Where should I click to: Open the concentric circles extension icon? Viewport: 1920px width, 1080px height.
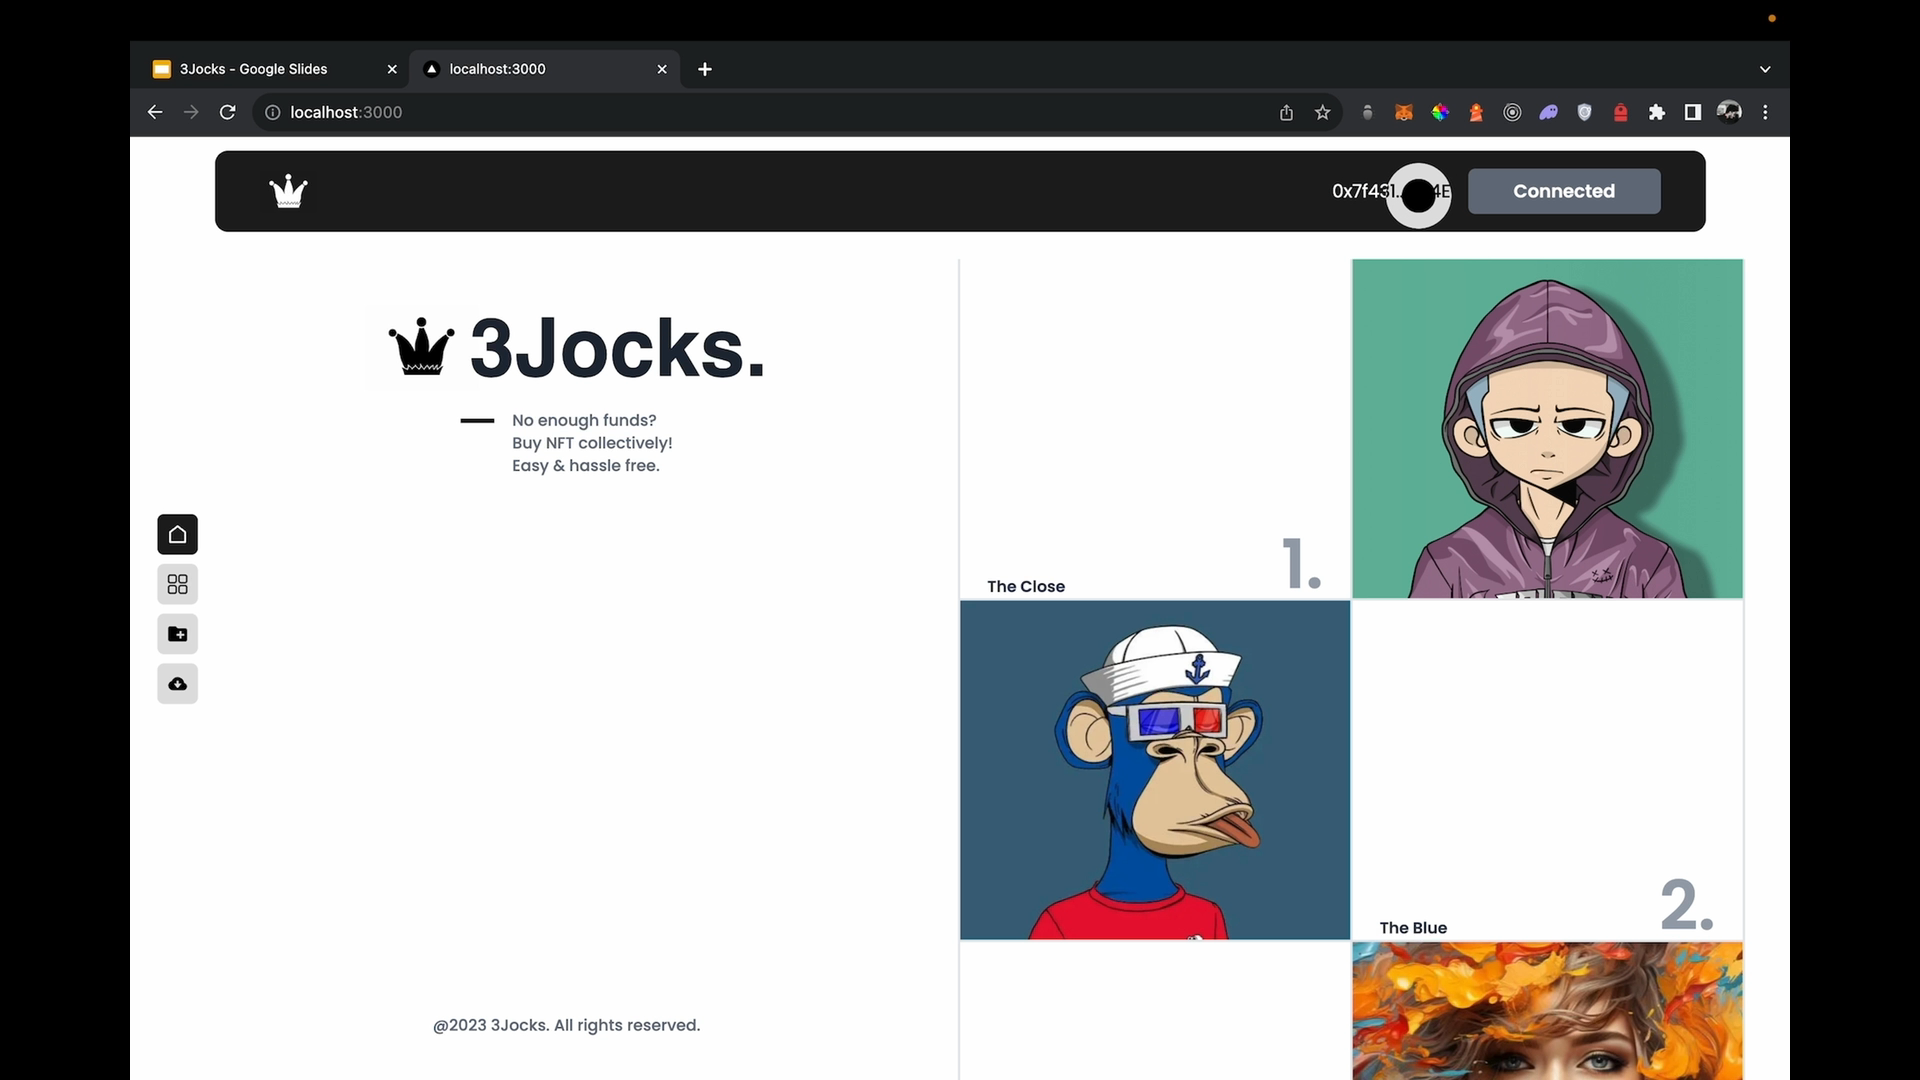pos(1512,112)
